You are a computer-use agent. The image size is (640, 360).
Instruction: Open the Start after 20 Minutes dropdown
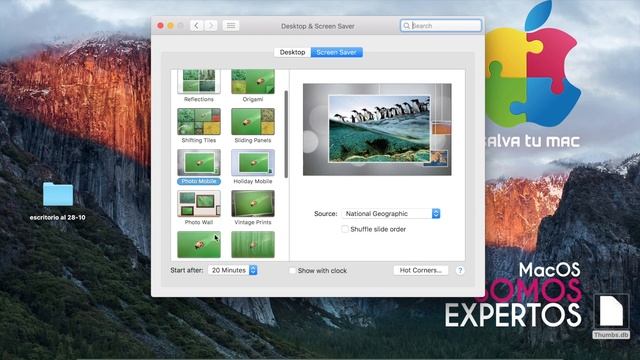click(x=233, y=270)
